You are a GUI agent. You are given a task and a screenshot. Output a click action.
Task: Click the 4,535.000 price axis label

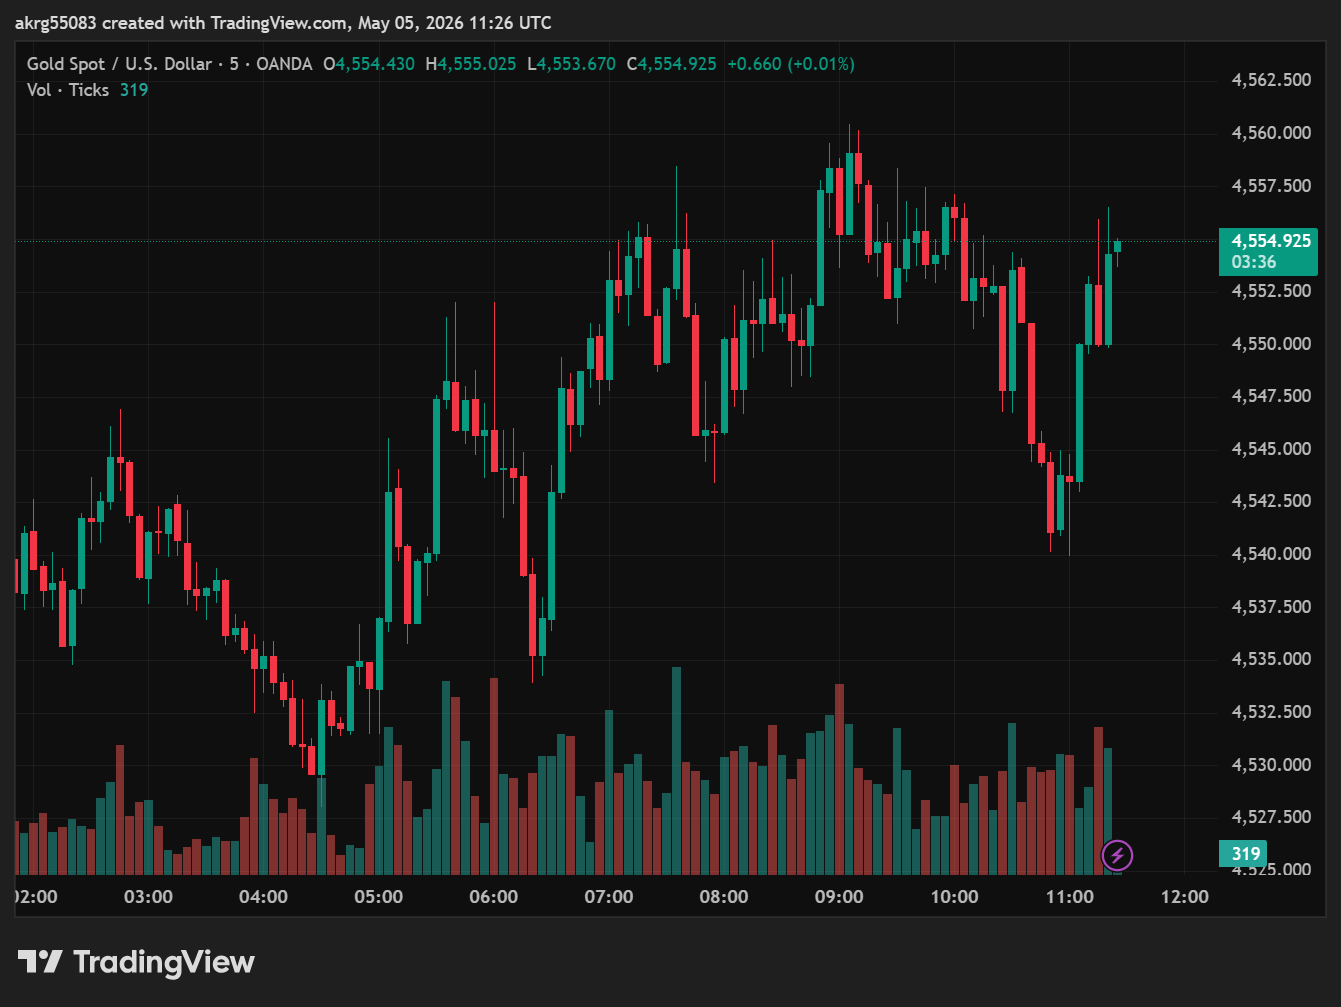(1271, 659)
